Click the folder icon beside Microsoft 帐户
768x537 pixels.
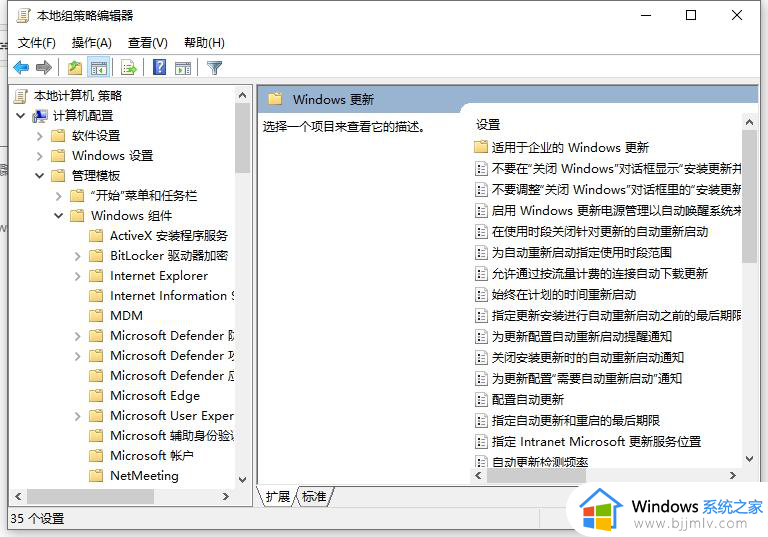pos(96,455)
